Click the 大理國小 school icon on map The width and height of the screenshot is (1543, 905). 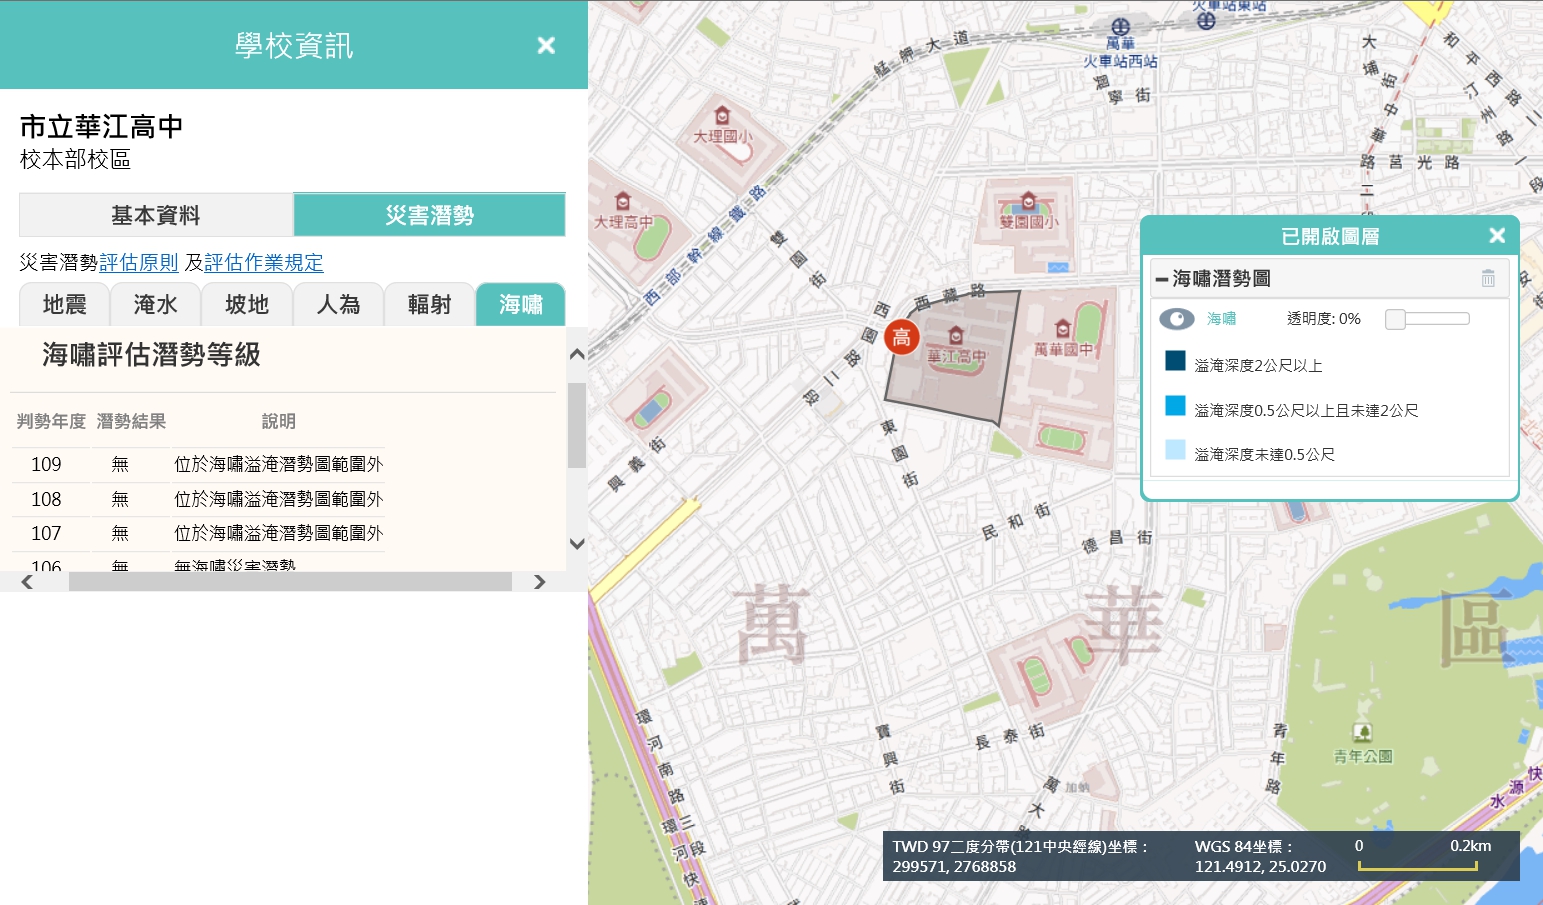[722, 116]
